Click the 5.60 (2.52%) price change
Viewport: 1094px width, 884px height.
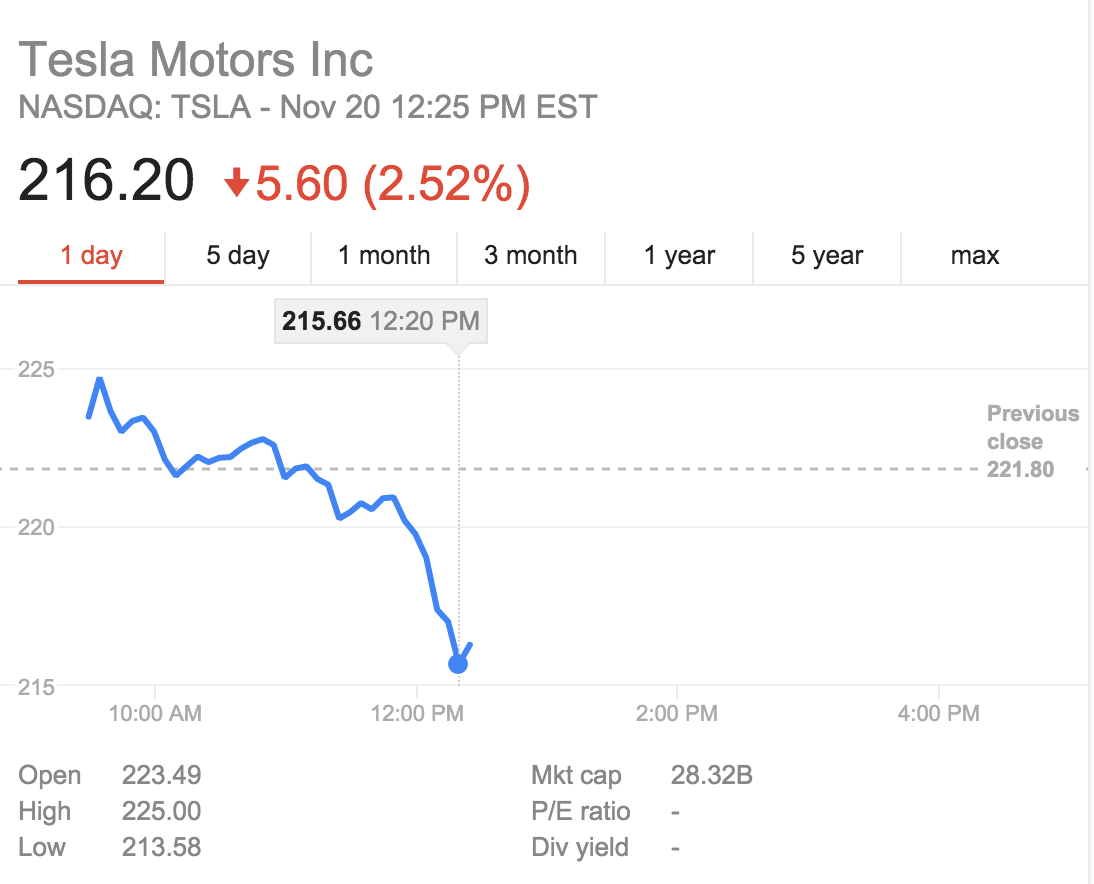392,184
